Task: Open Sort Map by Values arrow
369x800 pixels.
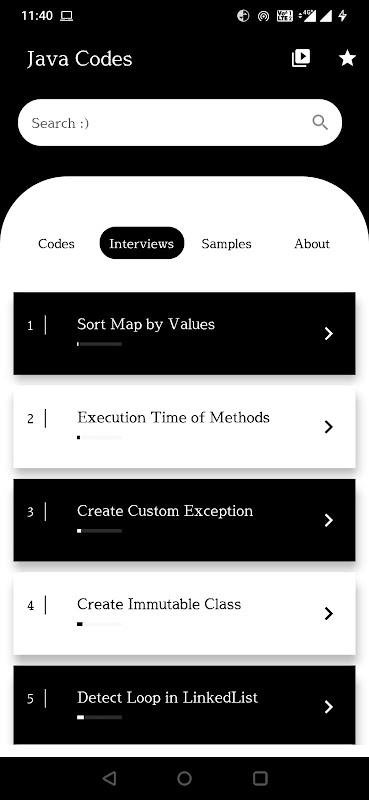Action: pos(329,334)
